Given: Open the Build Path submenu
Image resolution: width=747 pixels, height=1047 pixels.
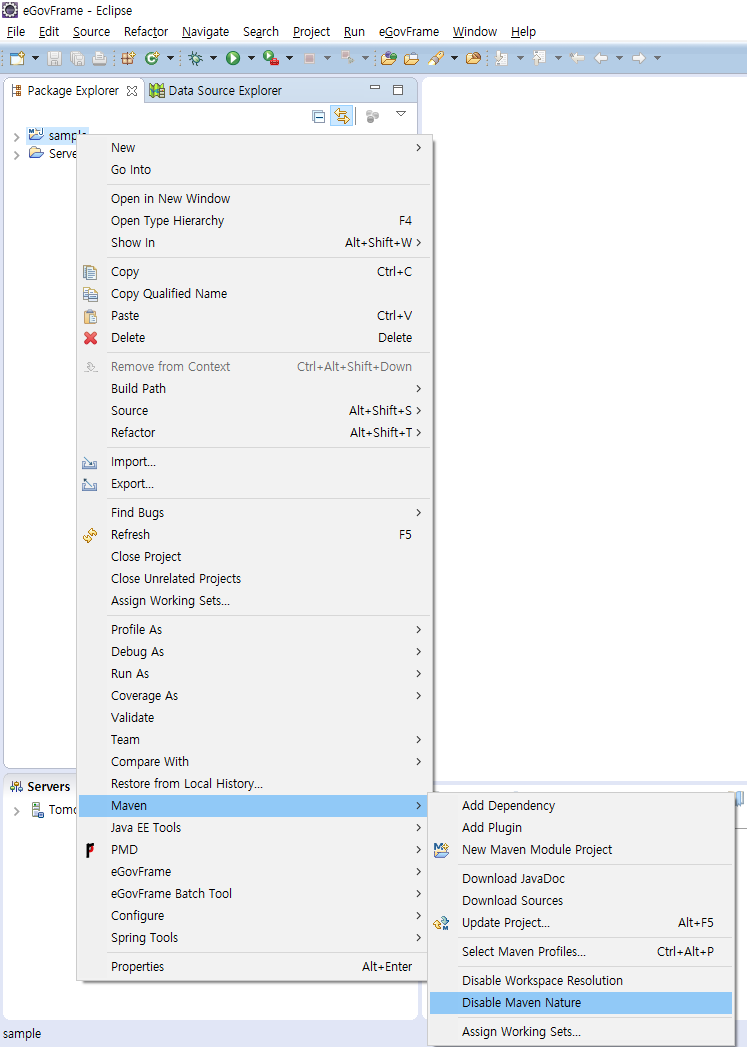Looking at the screenshot, I should (x=138, y=389).
